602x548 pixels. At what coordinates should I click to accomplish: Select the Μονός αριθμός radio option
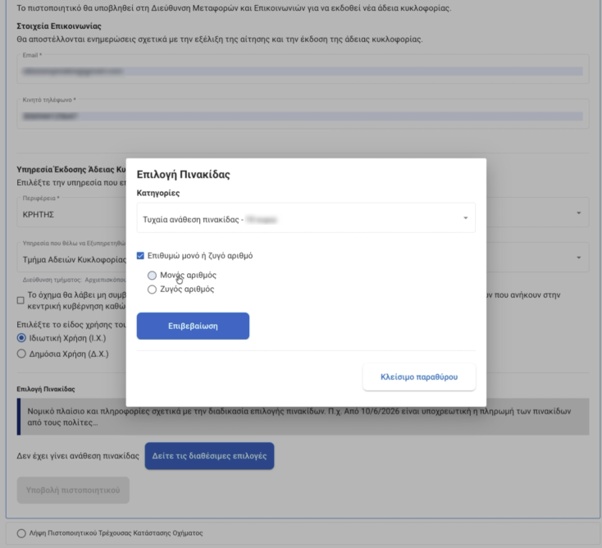(152, 275)
